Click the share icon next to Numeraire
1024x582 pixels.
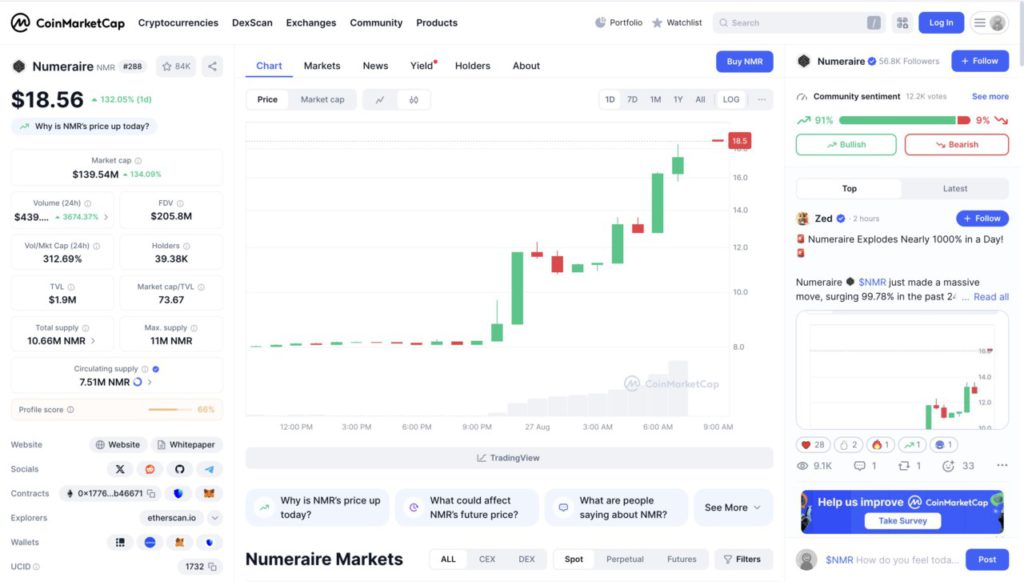(x=212, y=67)
